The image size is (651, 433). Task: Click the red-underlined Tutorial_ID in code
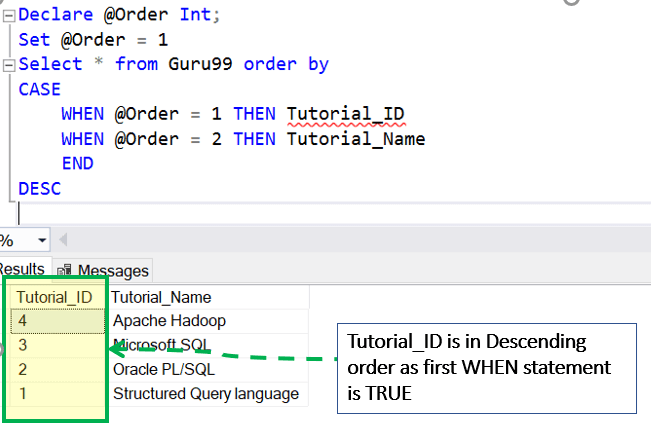(x=345, y=114)
